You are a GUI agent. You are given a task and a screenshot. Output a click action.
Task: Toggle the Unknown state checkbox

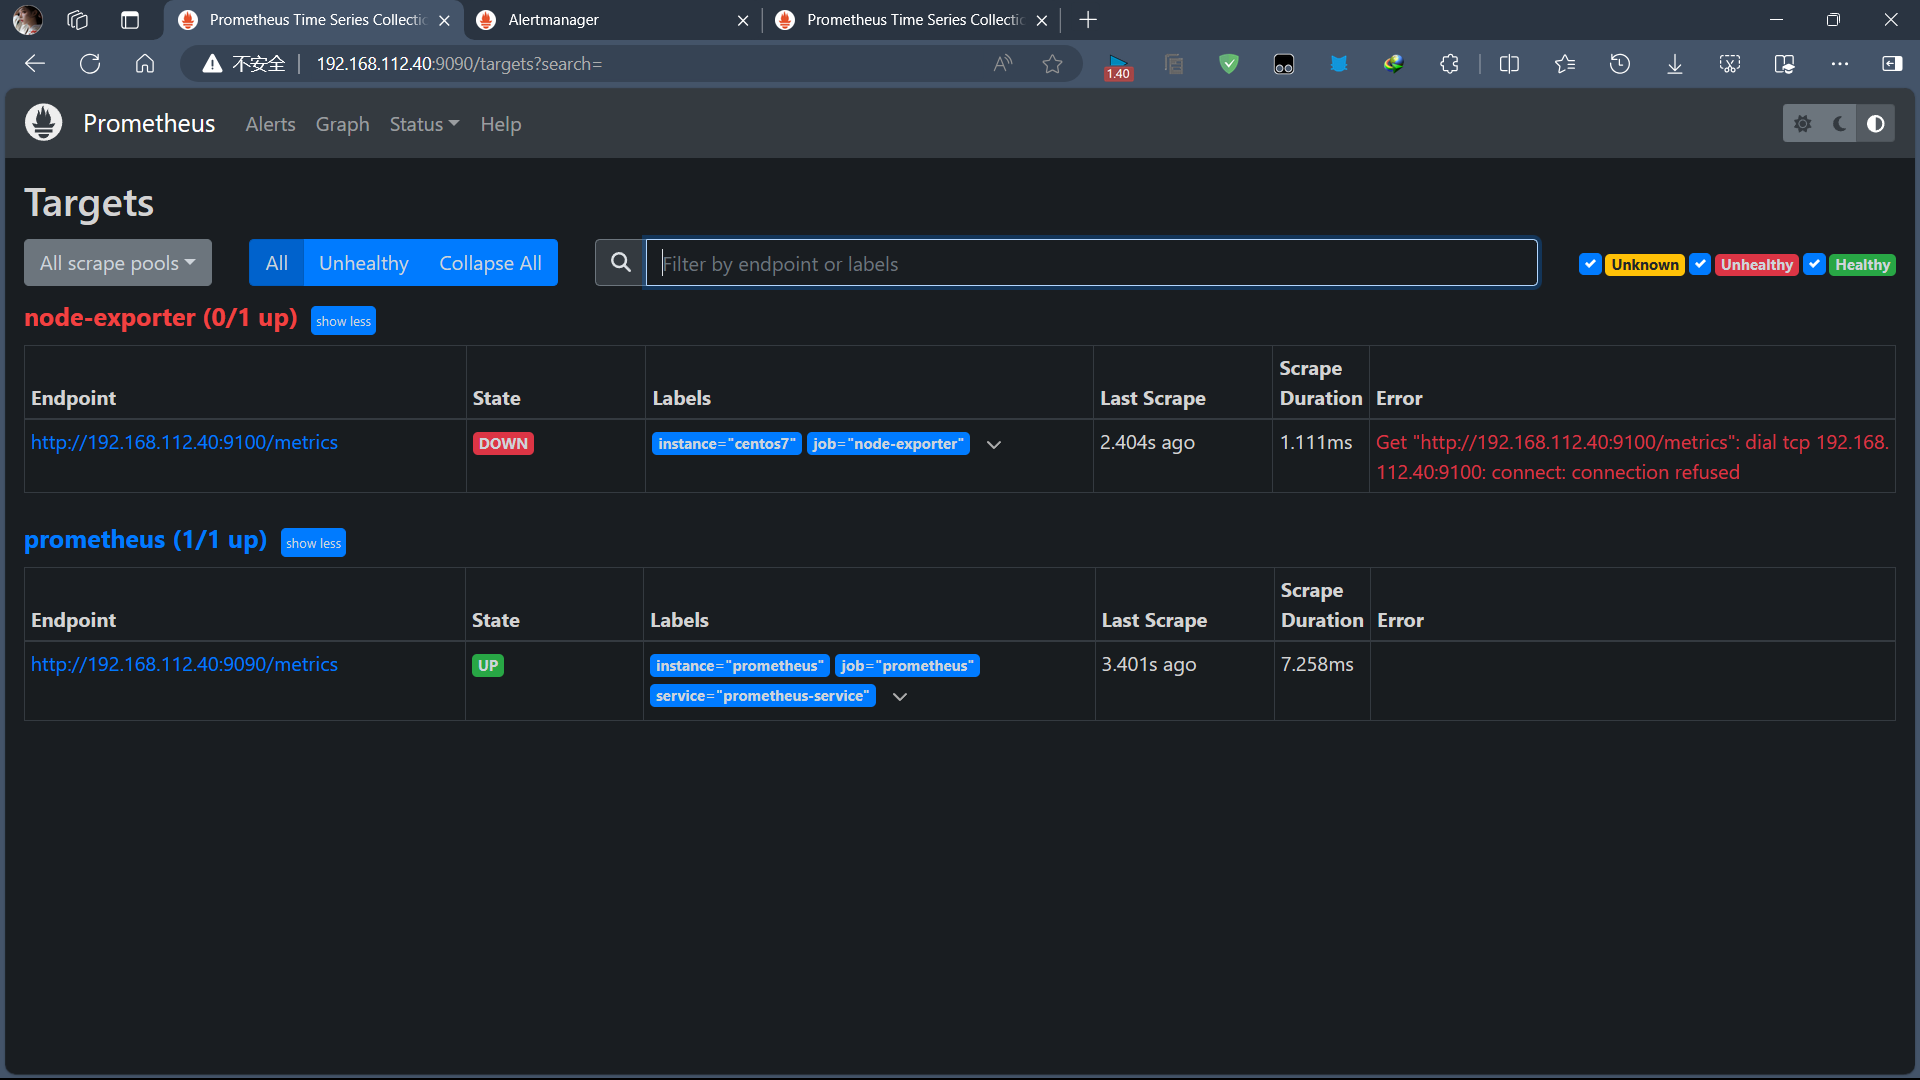point(1590,264)
